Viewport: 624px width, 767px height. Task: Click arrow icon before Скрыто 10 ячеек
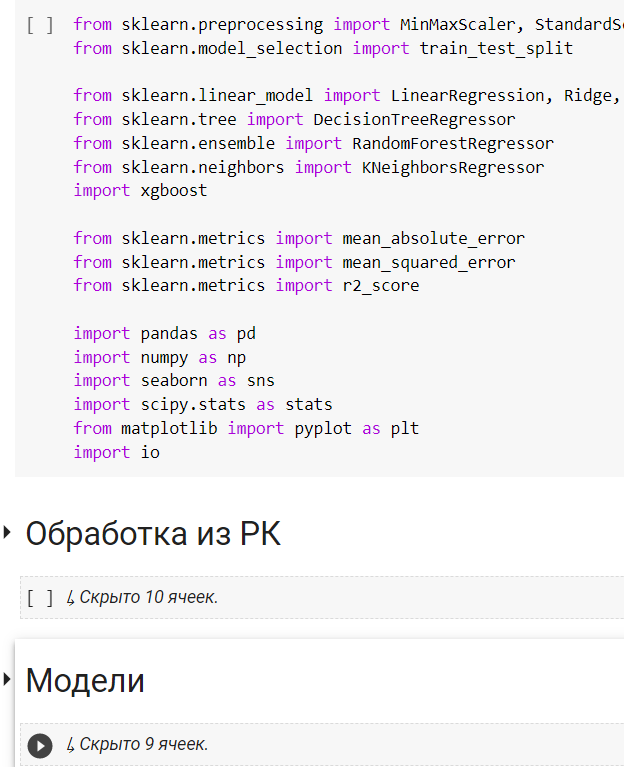point(70,598)
